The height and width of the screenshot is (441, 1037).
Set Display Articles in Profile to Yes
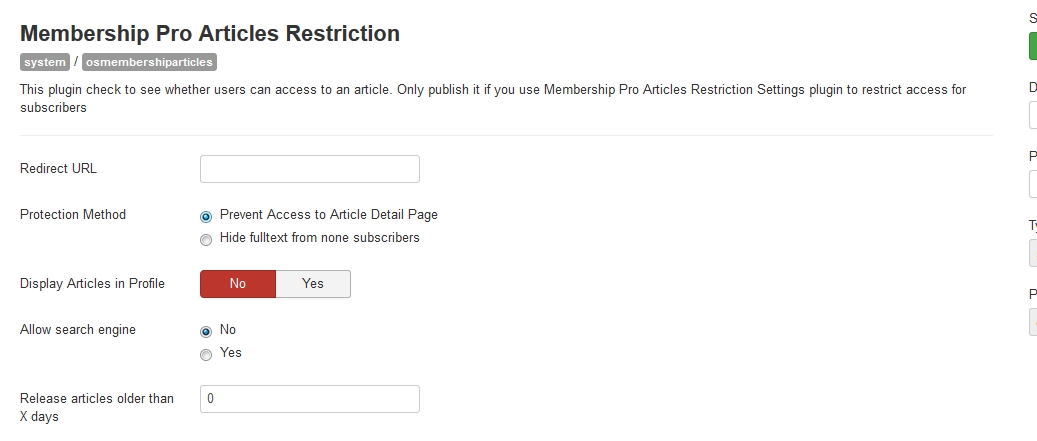coord(313,284)
